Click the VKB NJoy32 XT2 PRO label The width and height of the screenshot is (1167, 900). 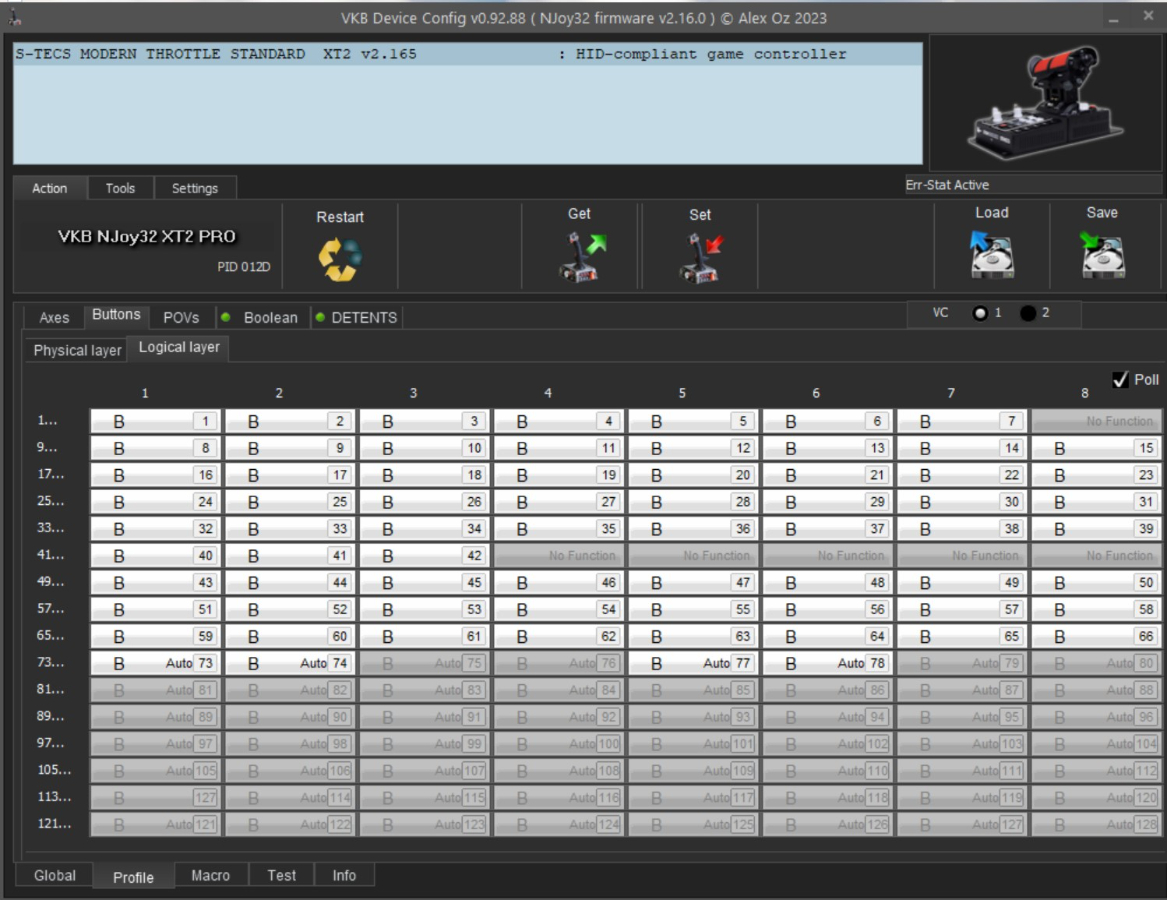click(x=147, y=237)
